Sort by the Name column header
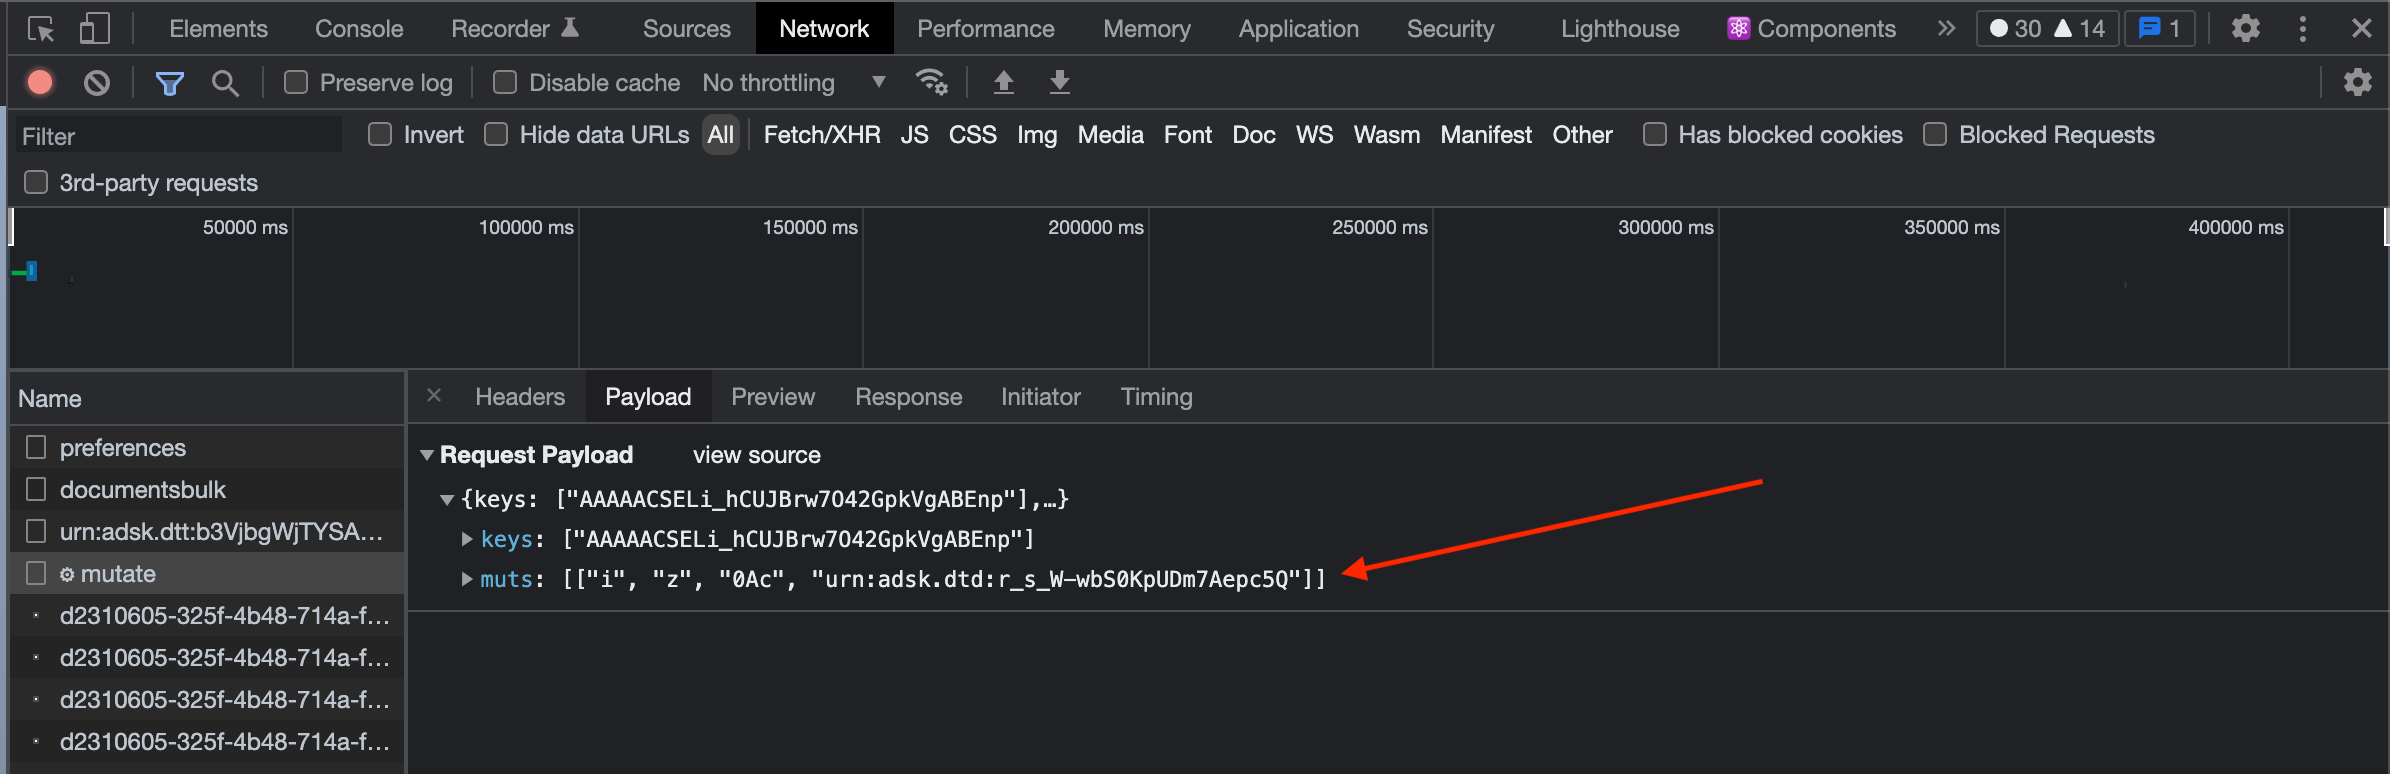2390x774 pixels. point(207,398)
